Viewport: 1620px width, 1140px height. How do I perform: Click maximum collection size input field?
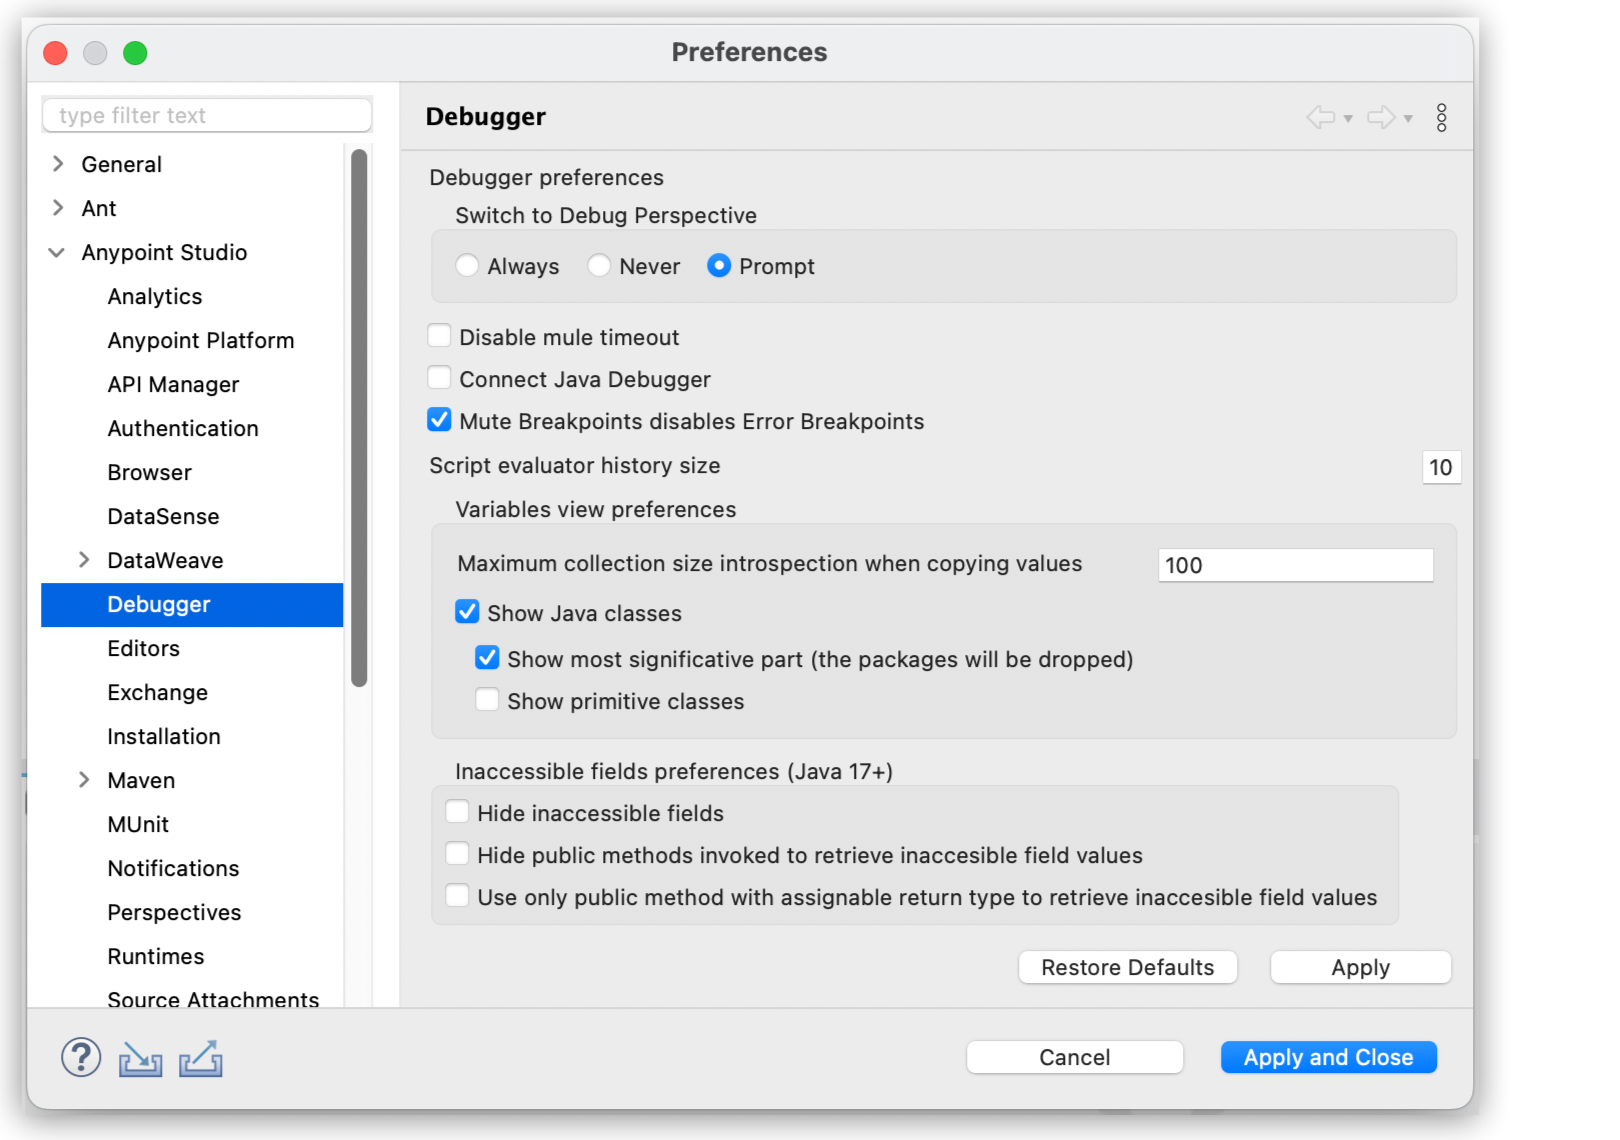coord(1296,565)
